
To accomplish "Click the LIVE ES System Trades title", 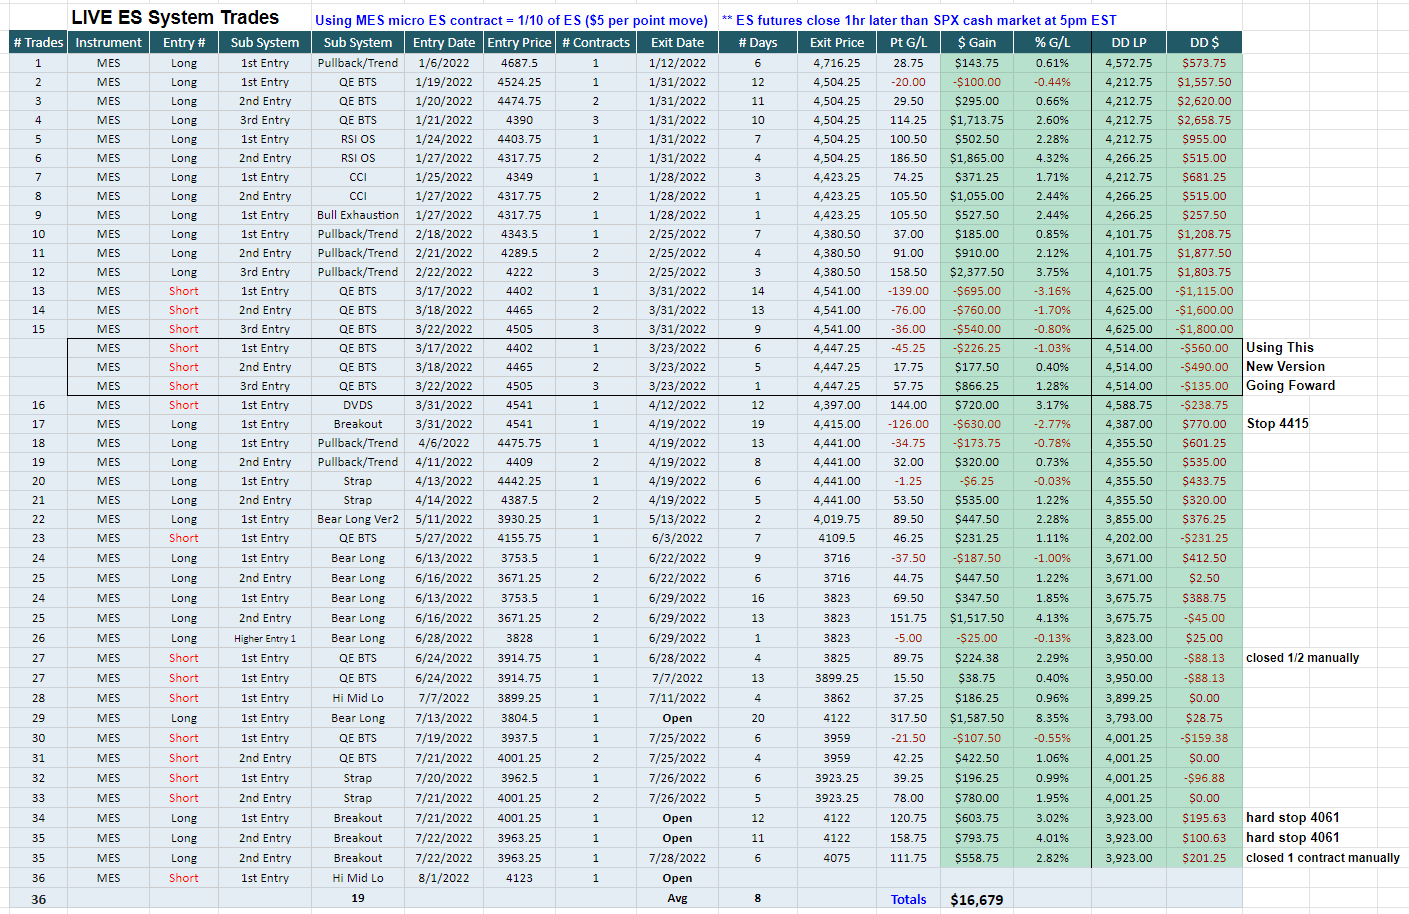I will point(175,18).
